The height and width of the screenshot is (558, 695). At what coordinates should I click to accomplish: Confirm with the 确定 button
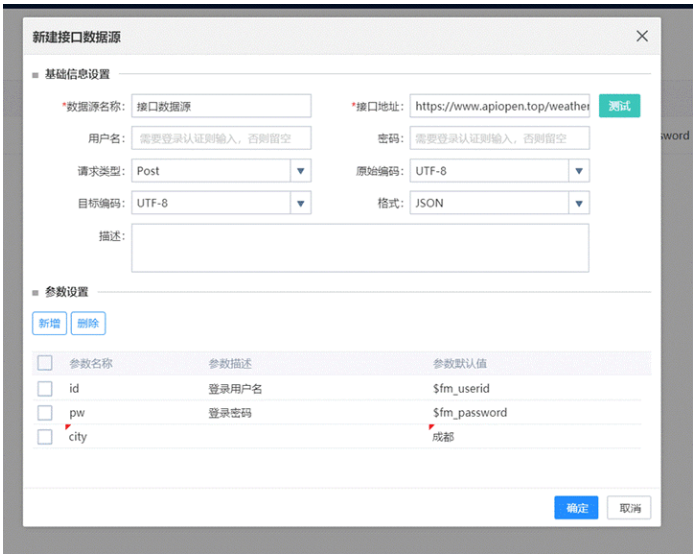576,508
